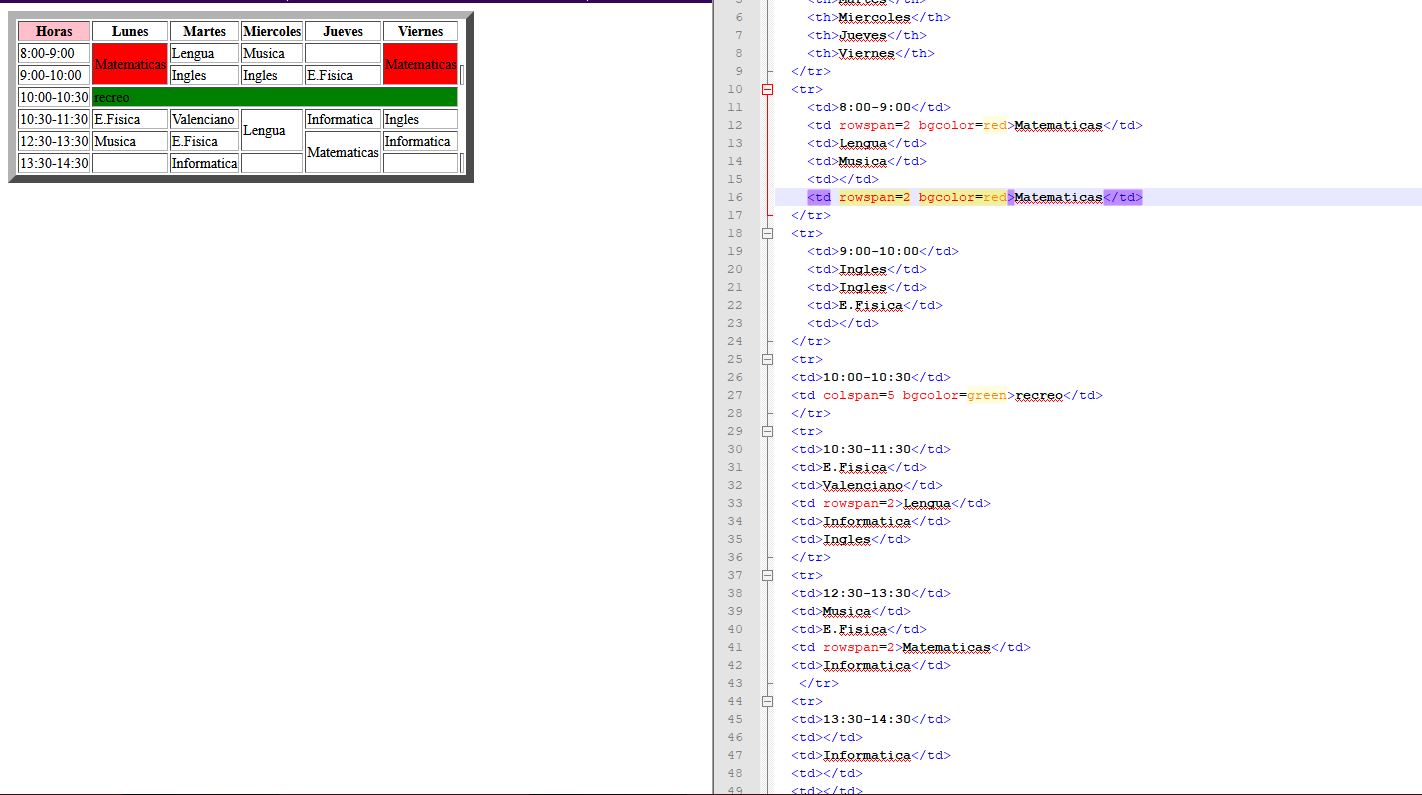1422x795 pixels.
Task: Click the Miercoles column header in table
Action: click(272, 31)
